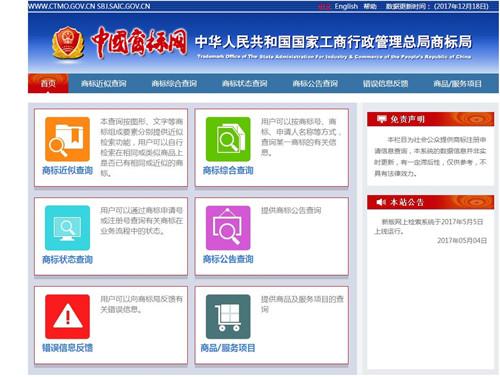Click the 用户可以向商标局反馈有关错误信息 description
Viewport: 500px width, 377px height.
pos(141,304)
